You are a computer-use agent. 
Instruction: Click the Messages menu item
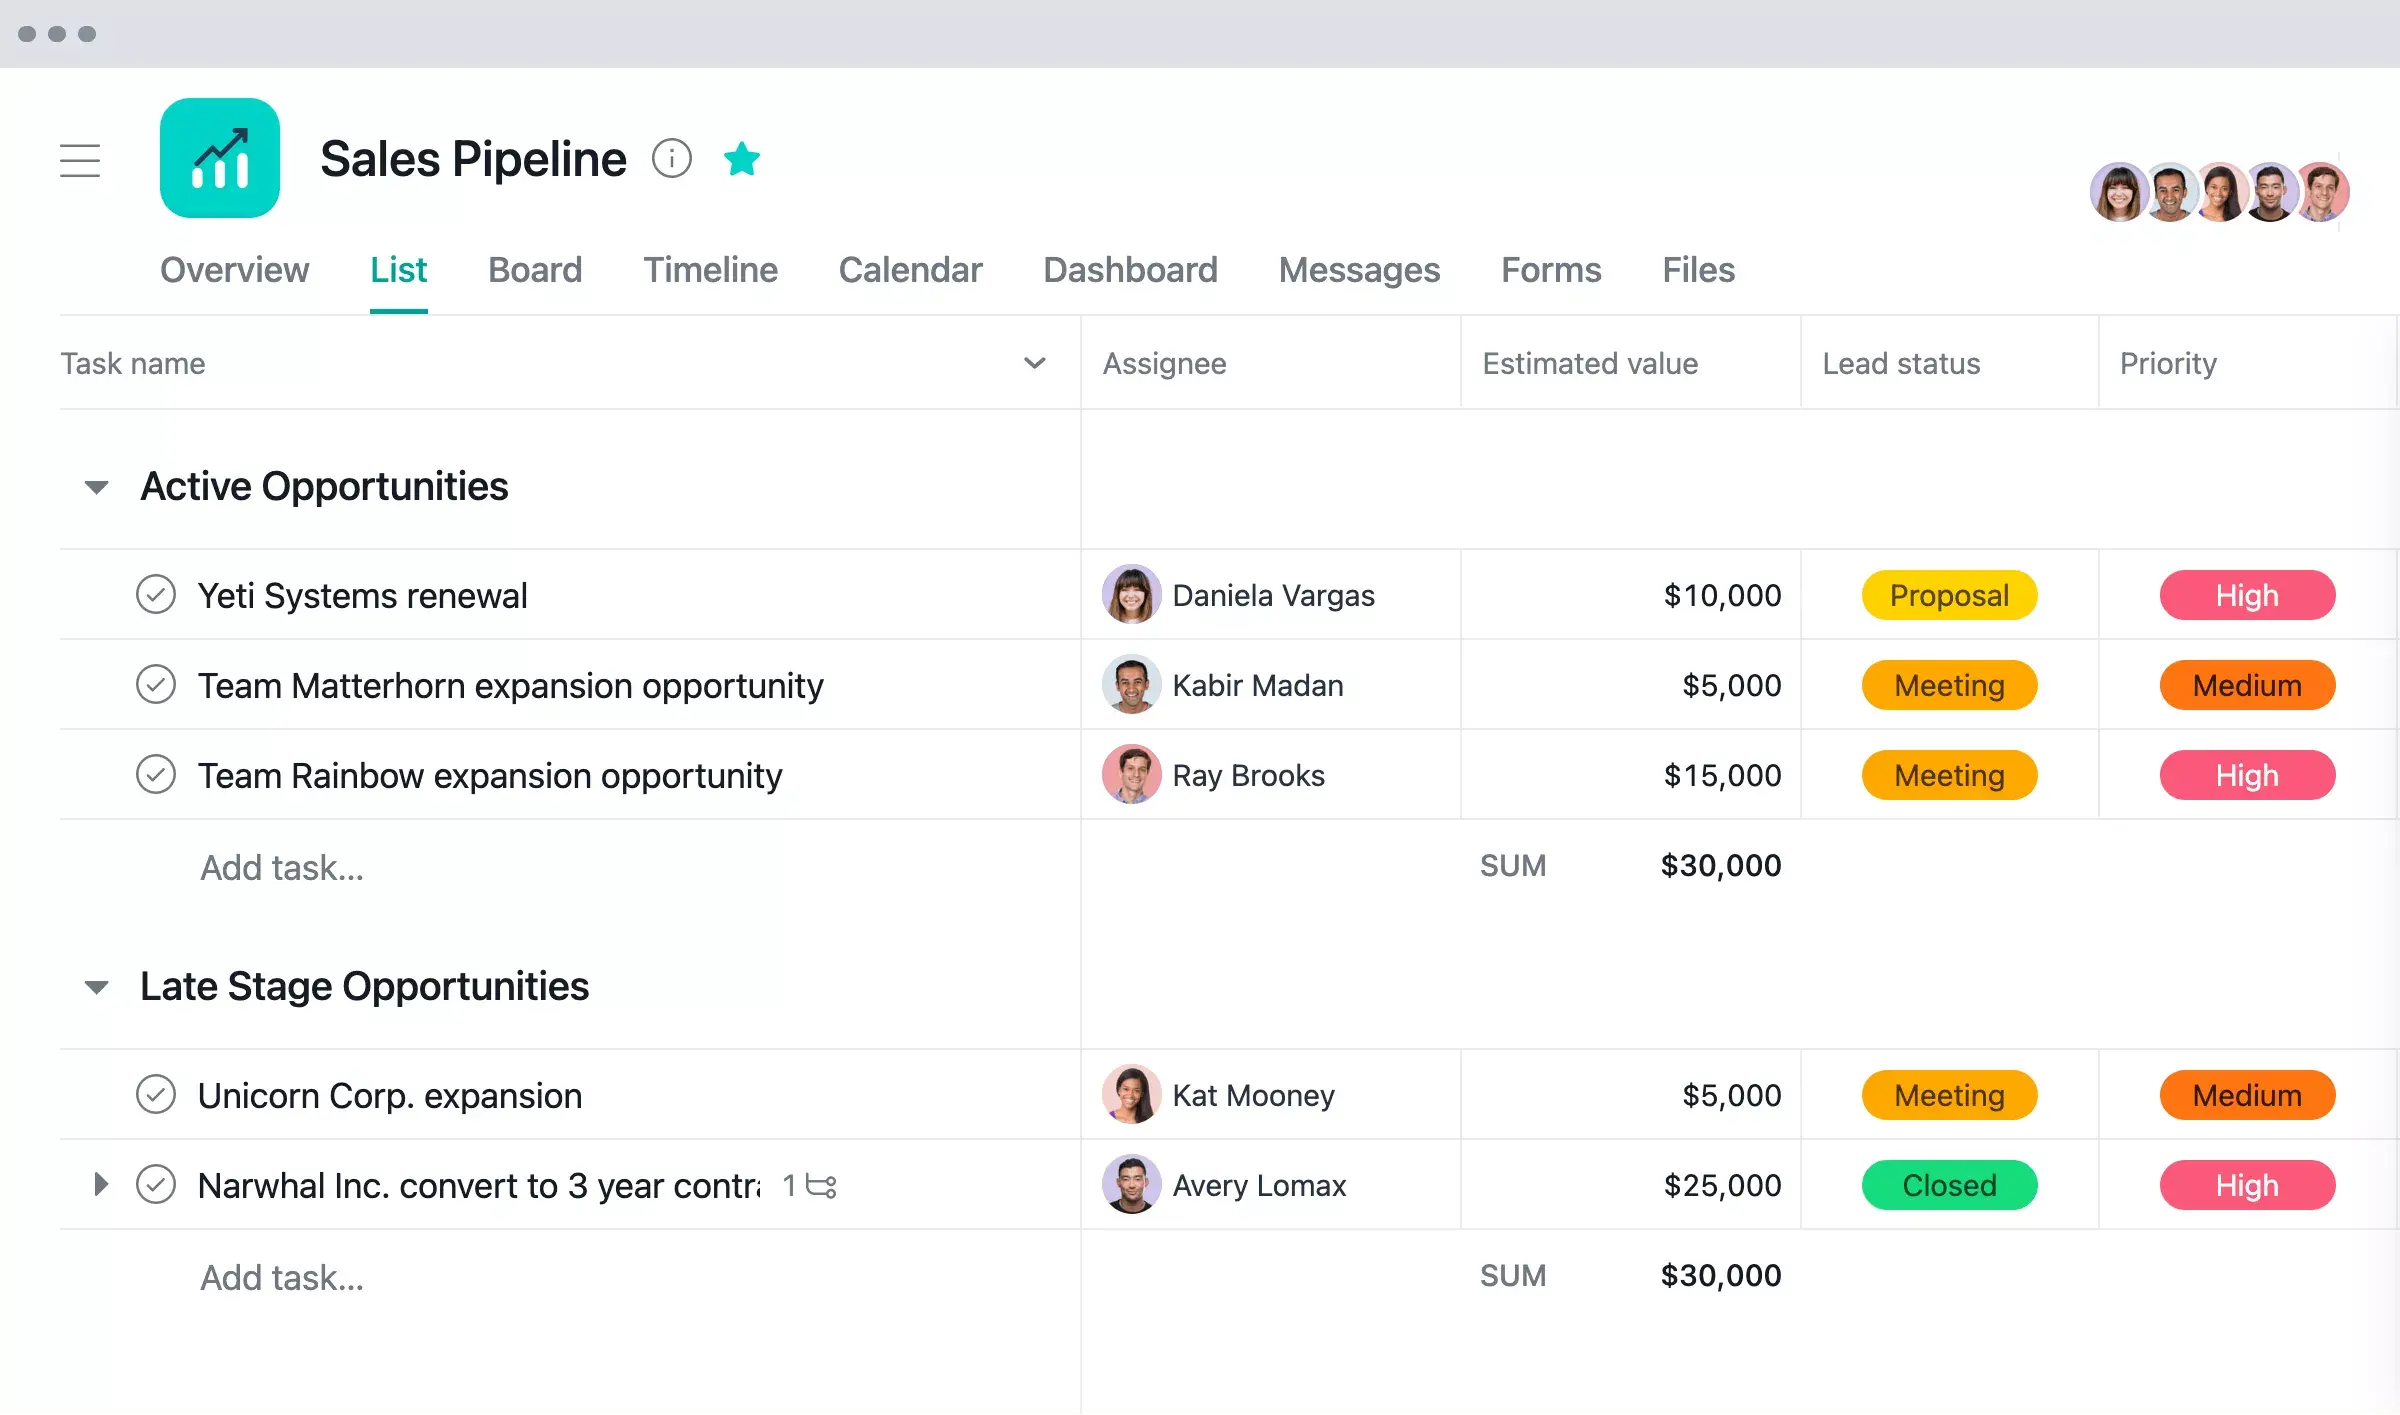point(1359,268)
